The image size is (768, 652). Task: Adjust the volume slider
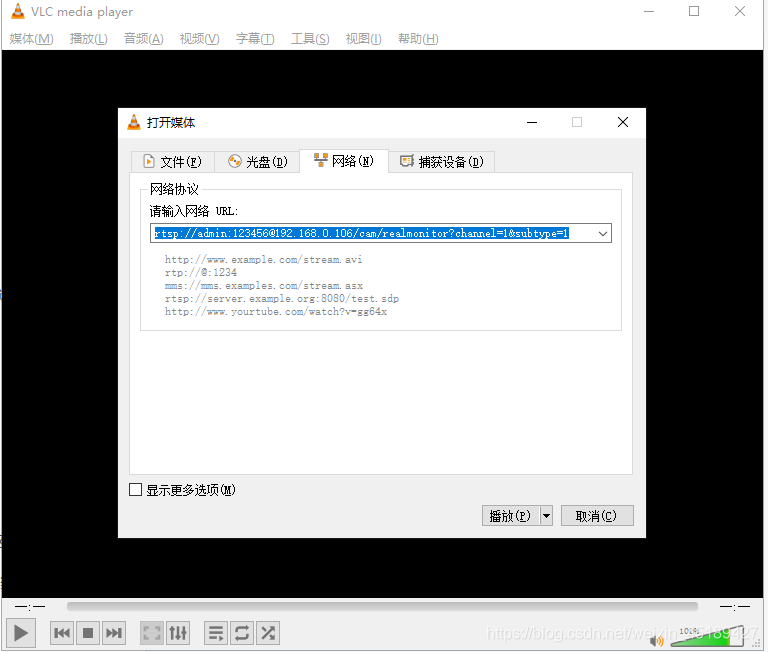[708, 636]
